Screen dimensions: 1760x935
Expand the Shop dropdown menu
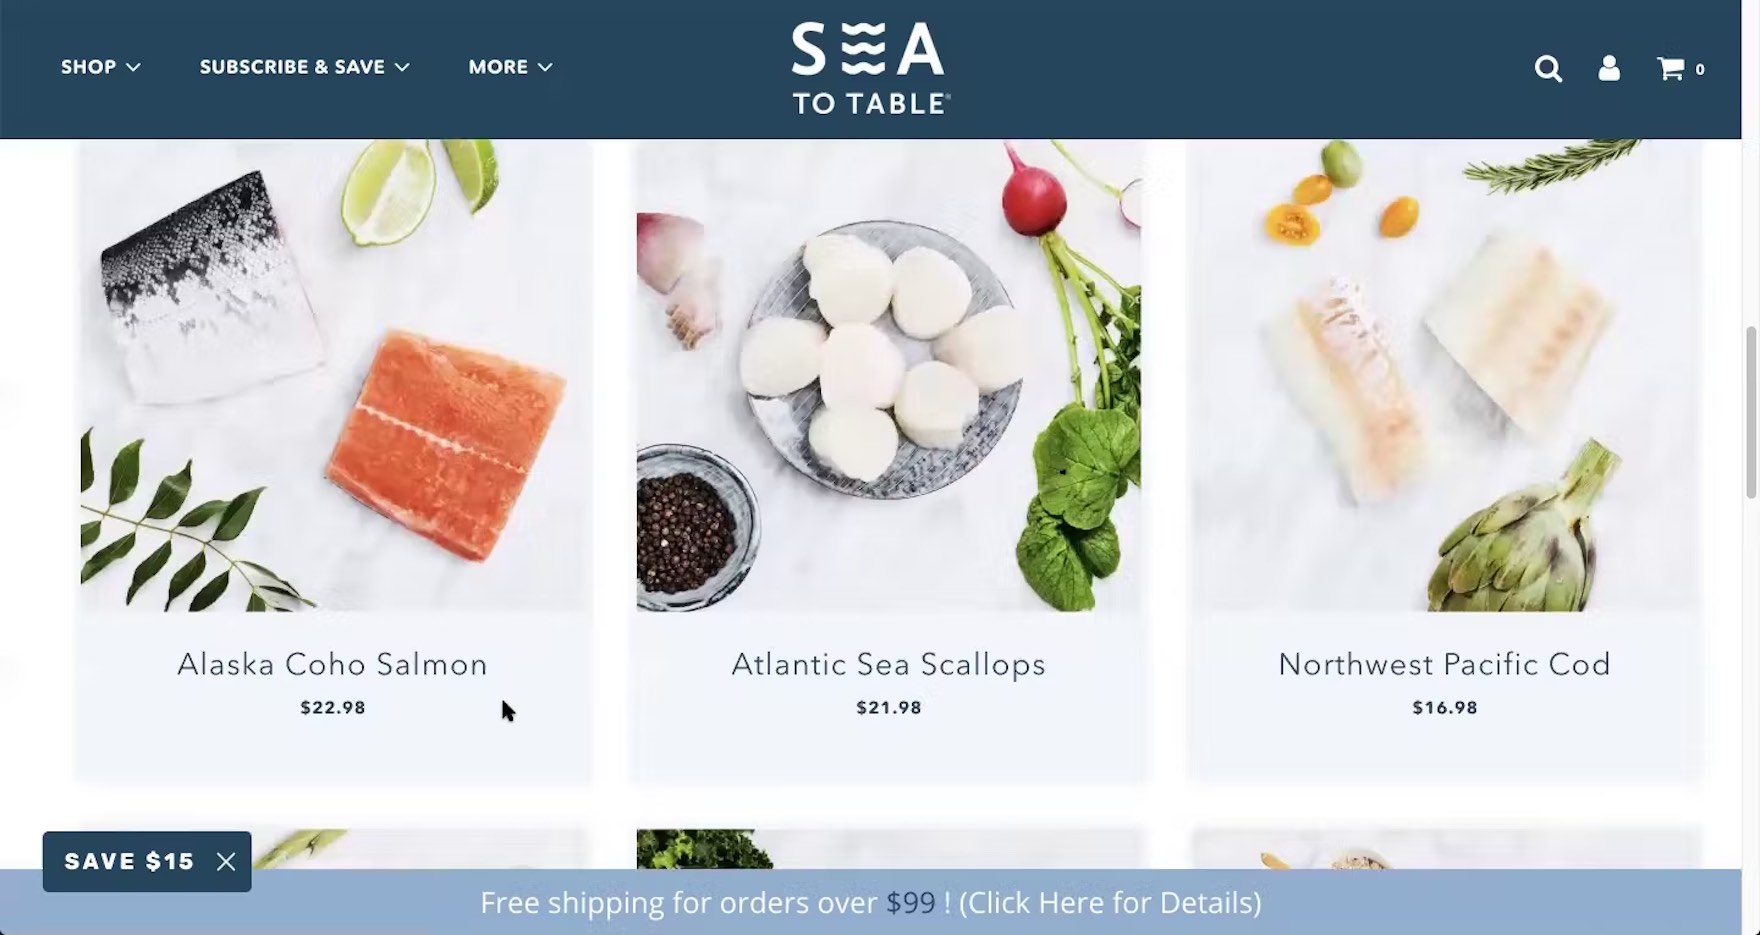tap(100, 67)
